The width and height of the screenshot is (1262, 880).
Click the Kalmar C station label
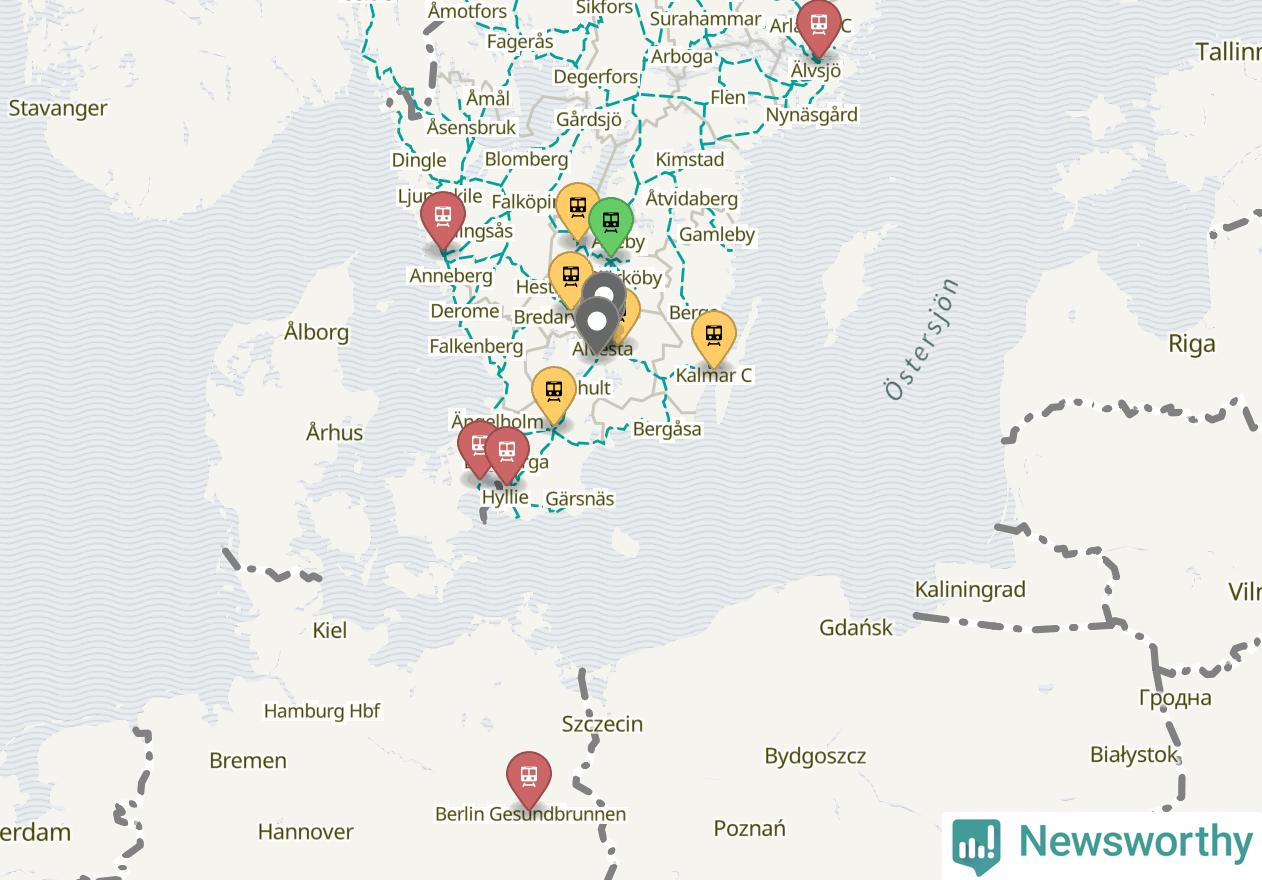714,376
